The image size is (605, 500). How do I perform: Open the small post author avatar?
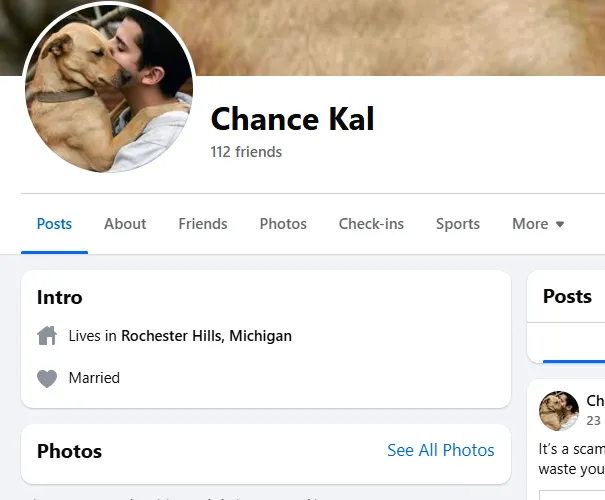coord(559,410)
